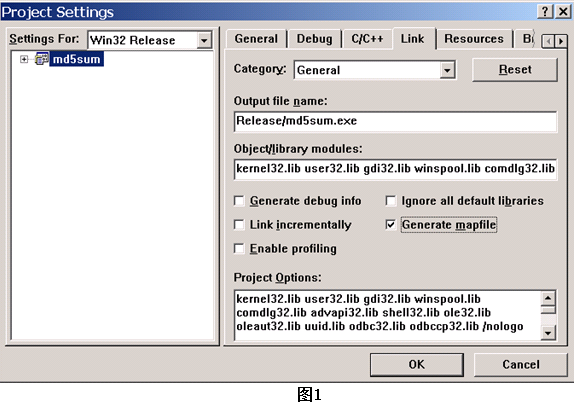Image resolution: width=576 pixels, height=404 pixels.
Task: Switch to the Resources tab
Action: (474, 39)
